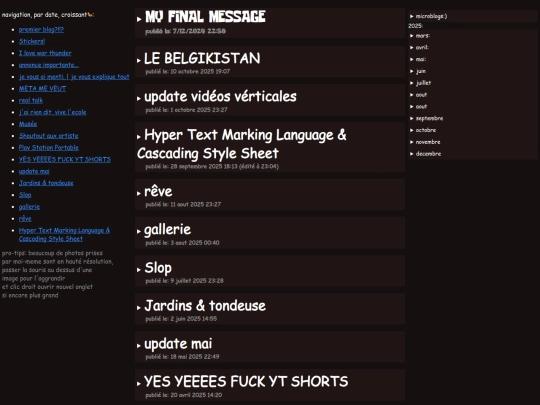Click the date text '28 septembre 2025 18:13'
Viewport: 540px width, 405px height.
coord(204,167)
